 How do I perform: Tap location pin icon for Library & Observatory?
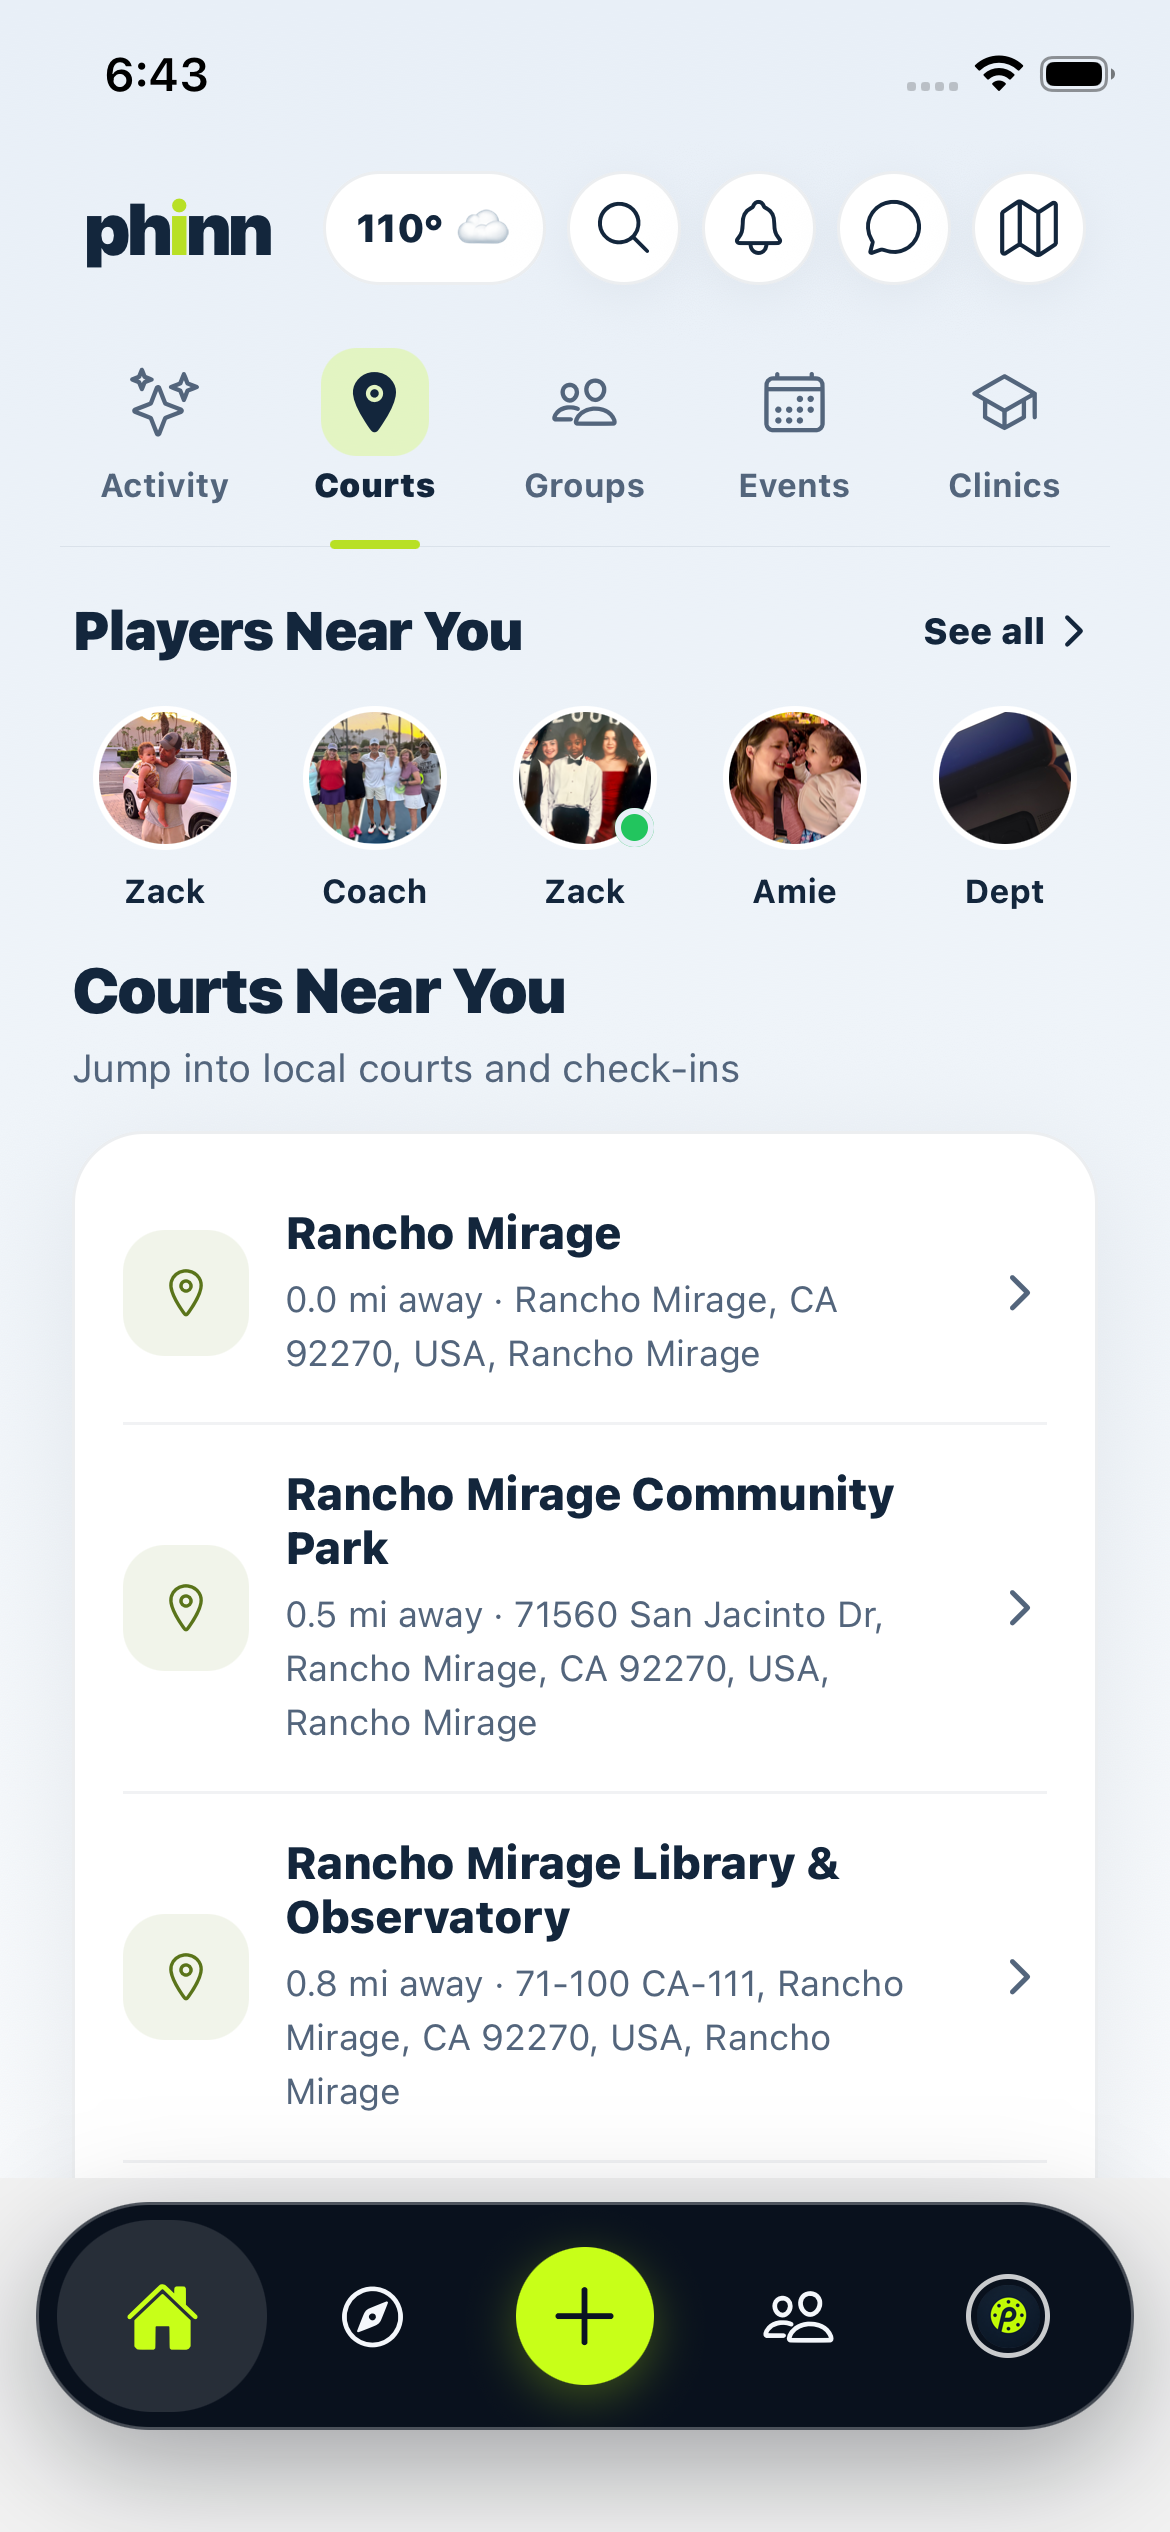click(x=186, y=1977)
